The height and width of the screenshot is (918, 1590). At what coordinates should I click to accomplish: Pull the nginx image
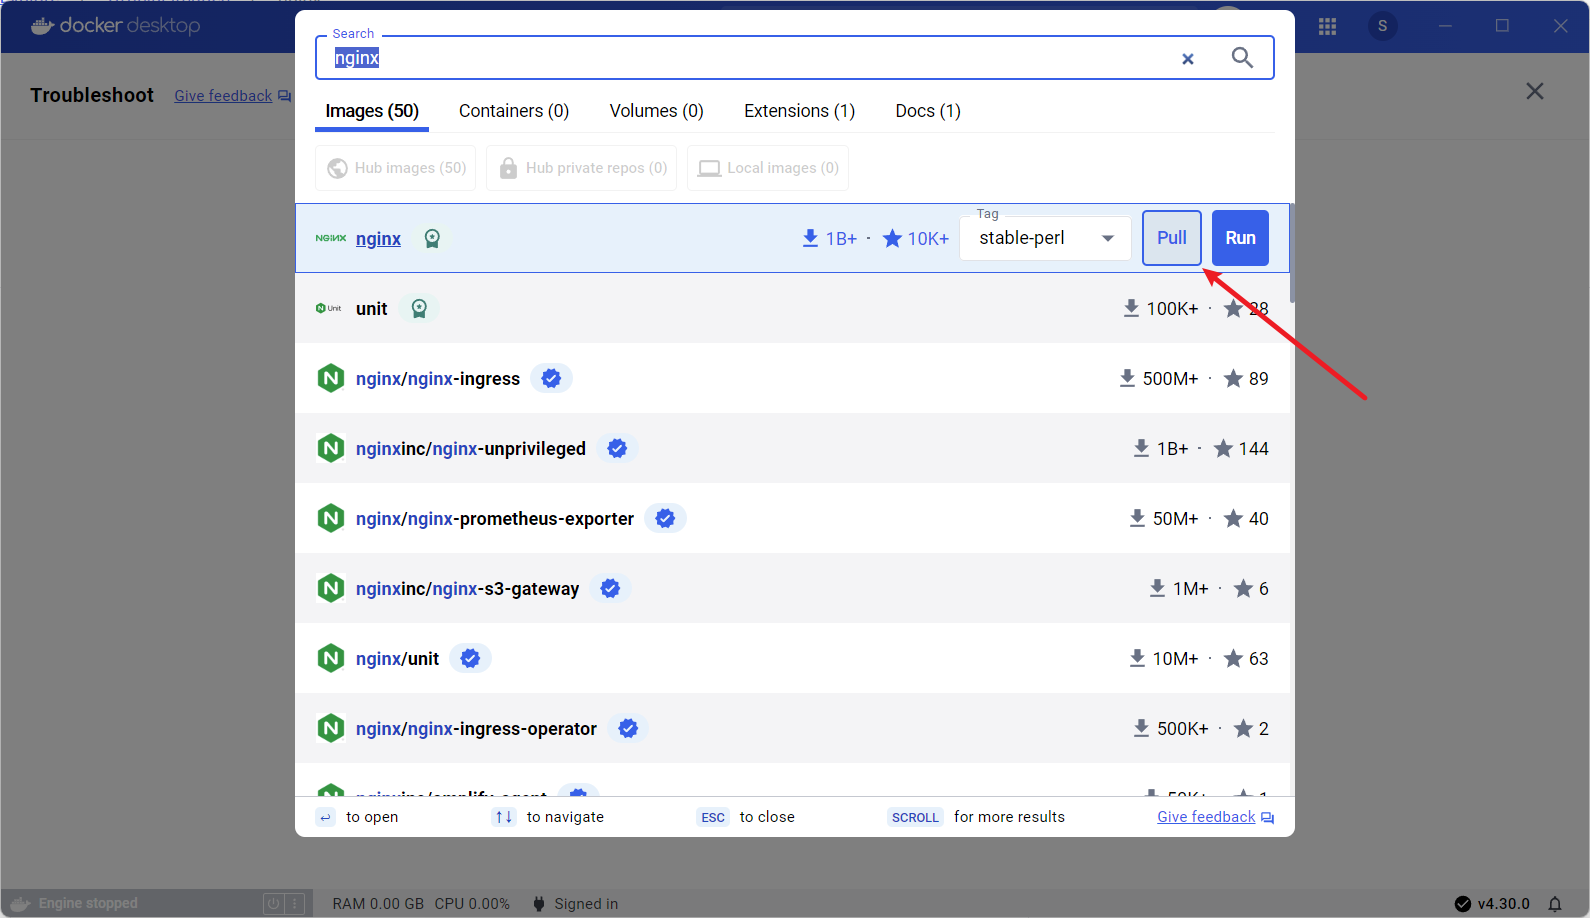pyautogui.click(x=1171, y=238)
